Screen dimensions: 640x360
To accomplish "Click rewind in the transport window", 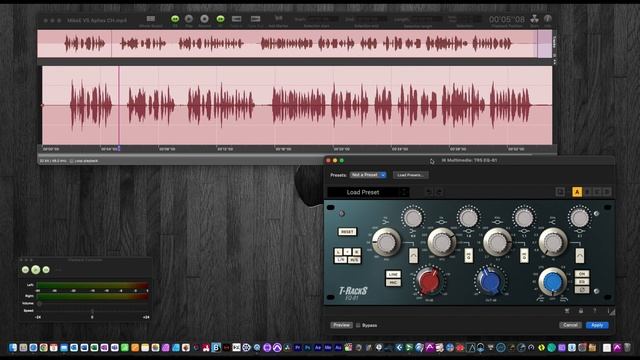I will 25,270.
